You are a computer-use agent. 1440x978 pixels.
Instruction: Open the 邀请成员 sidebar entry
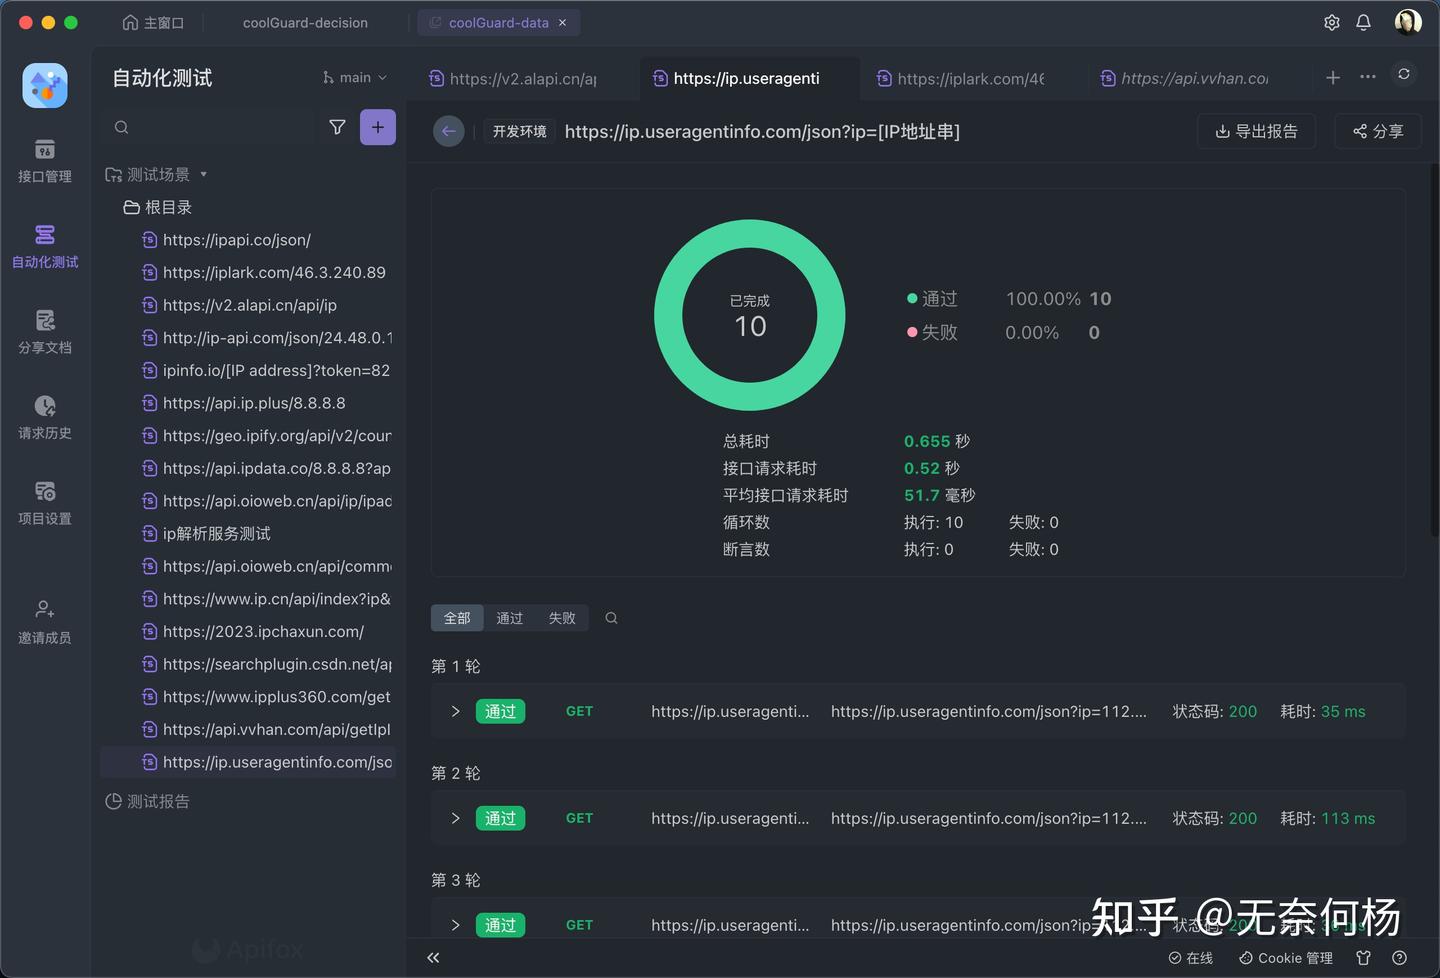click(45, 622)
